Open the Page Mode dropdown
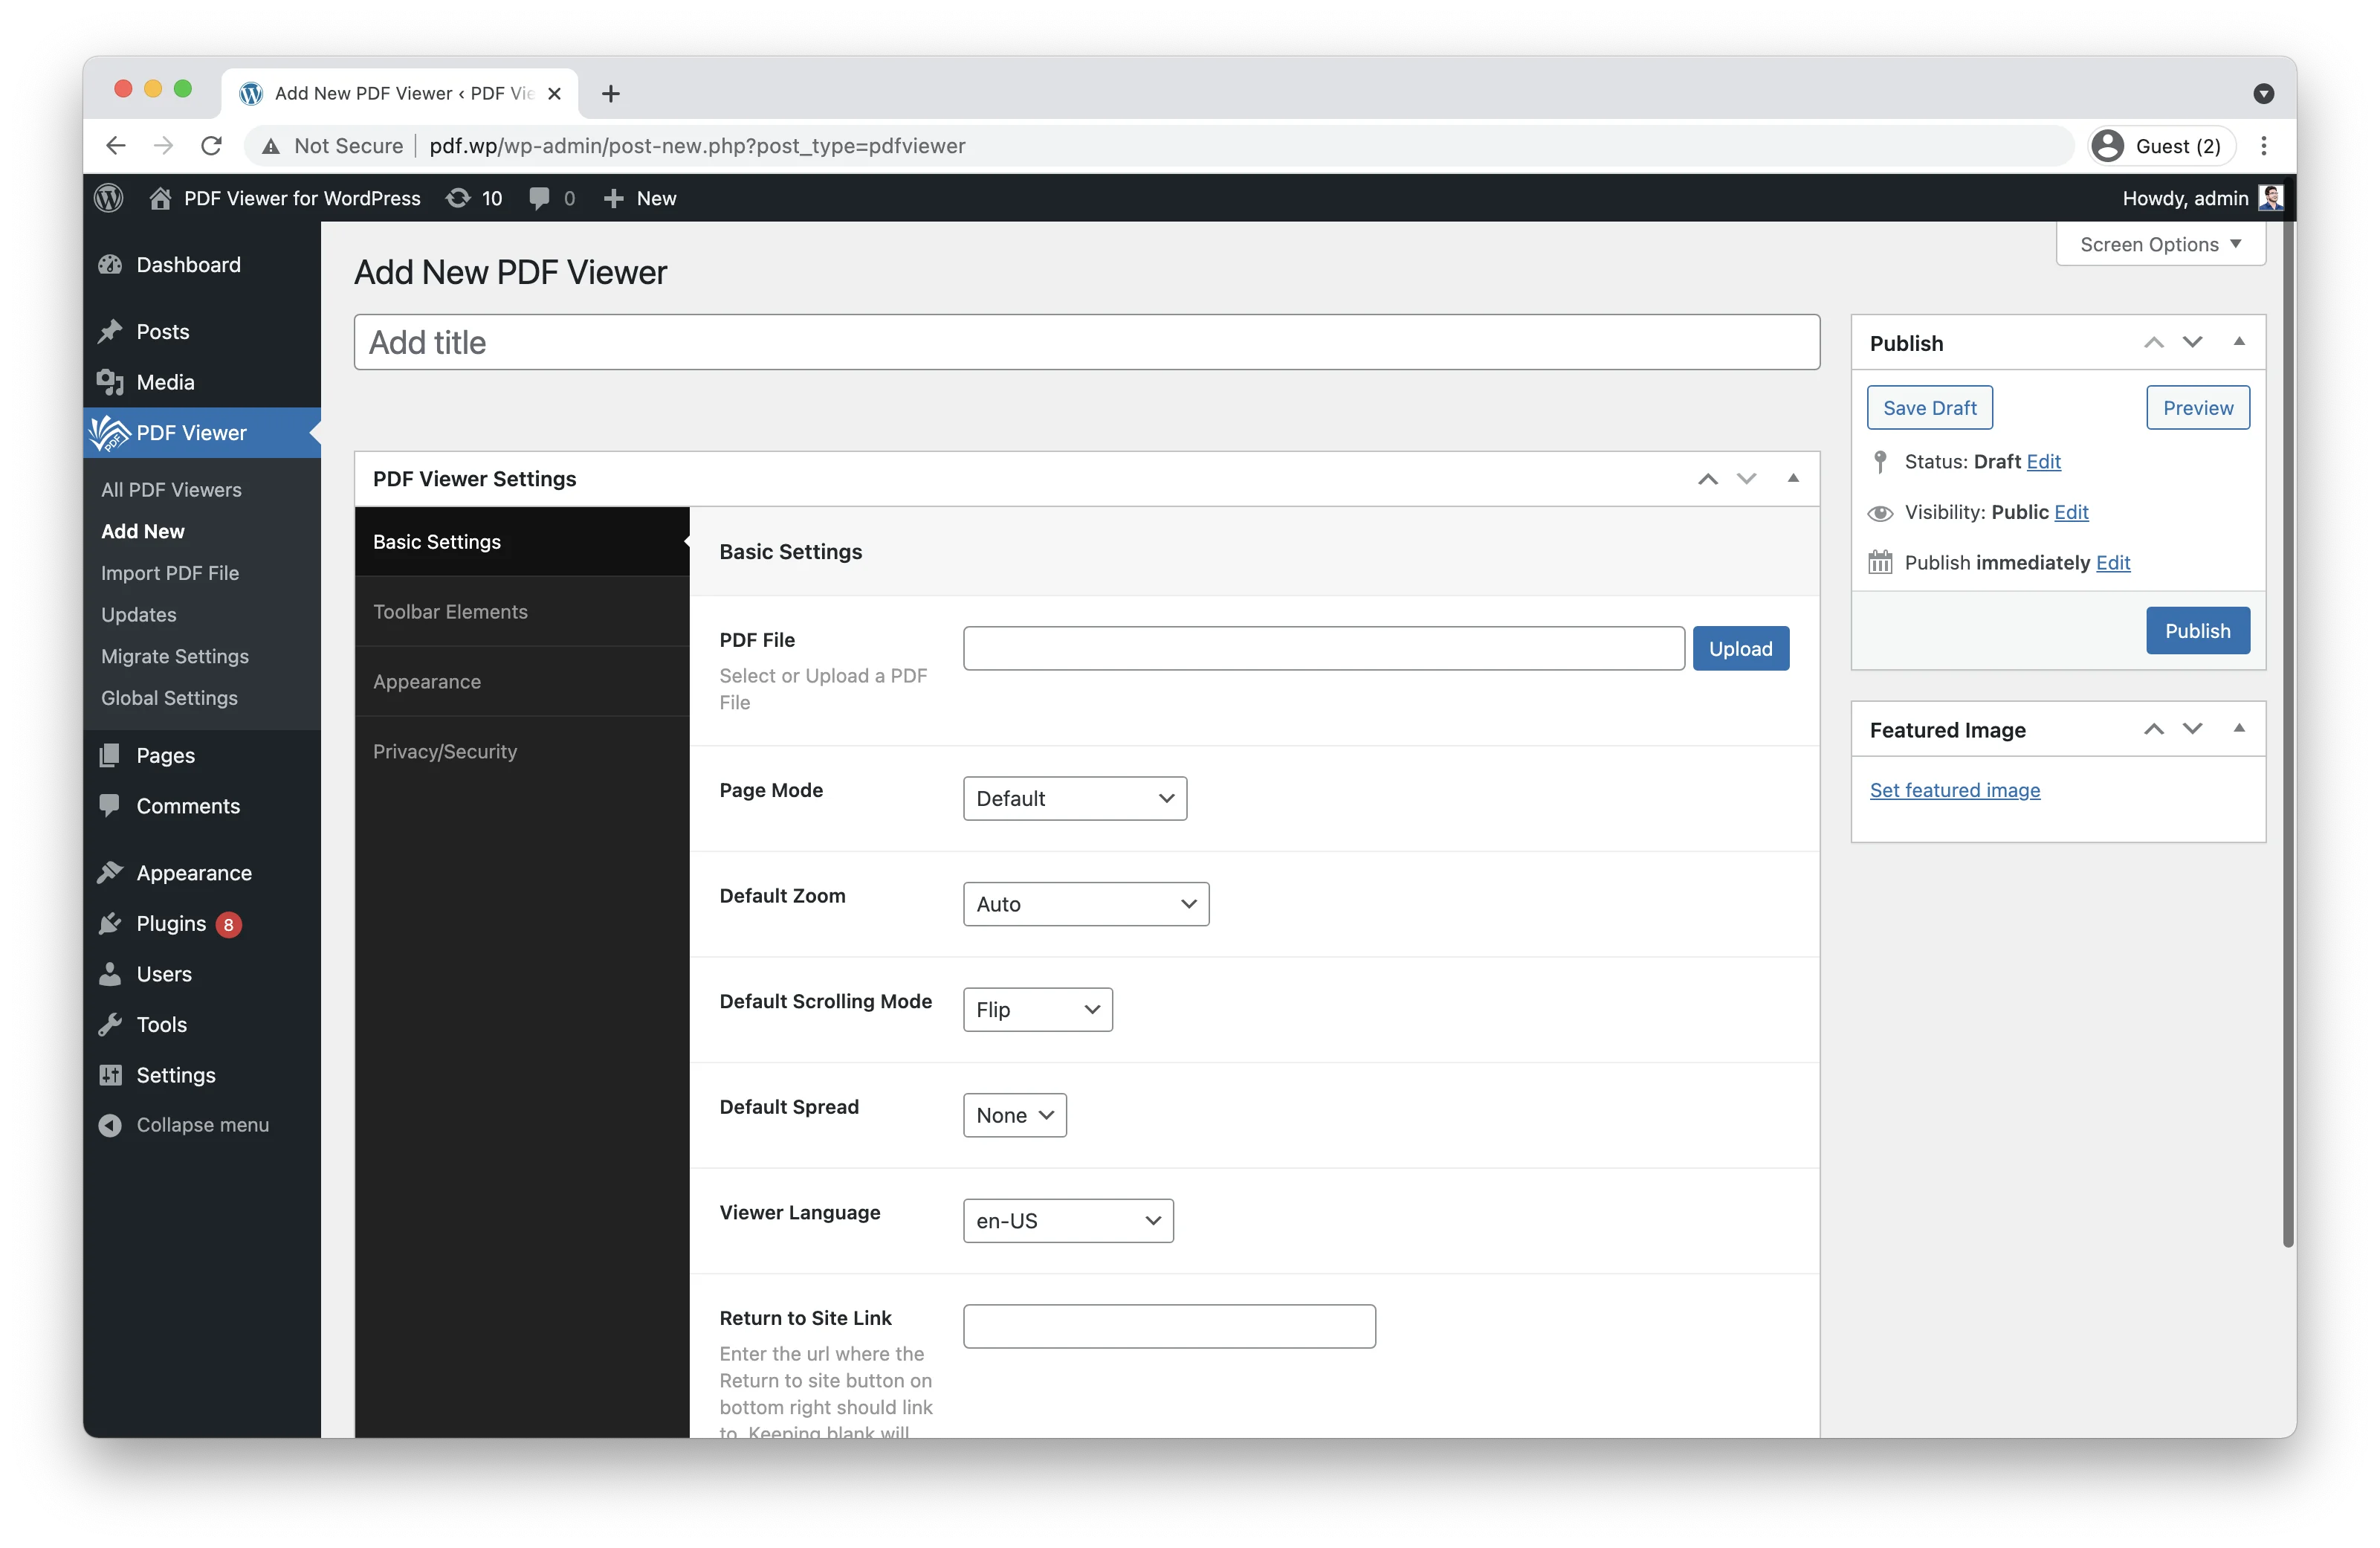This screenshot has height=1548, width=2380. [x=1074, y=798]
